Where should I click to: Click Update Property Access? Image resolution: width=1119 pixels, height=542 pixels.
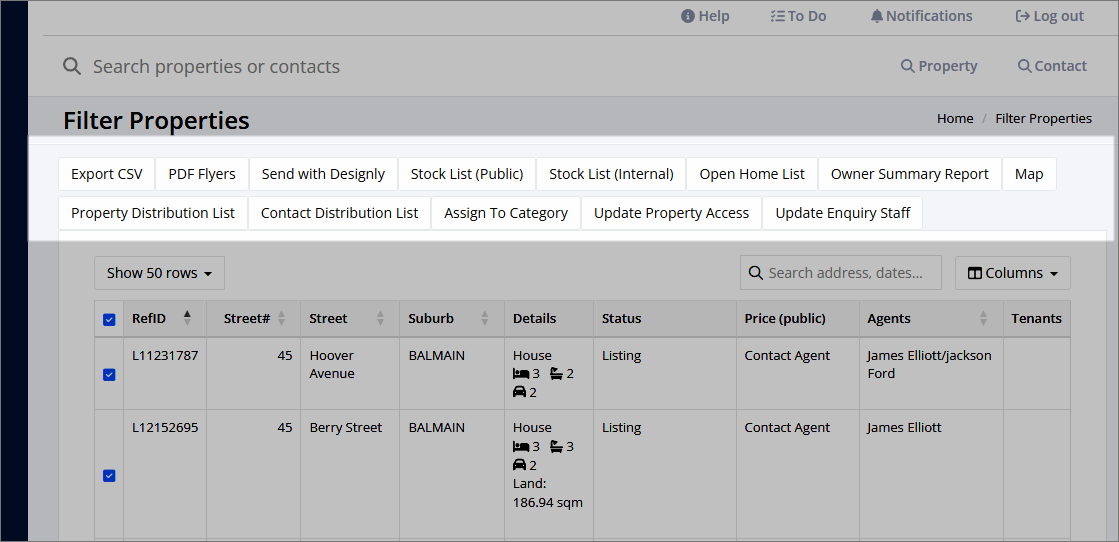[672, 213]
